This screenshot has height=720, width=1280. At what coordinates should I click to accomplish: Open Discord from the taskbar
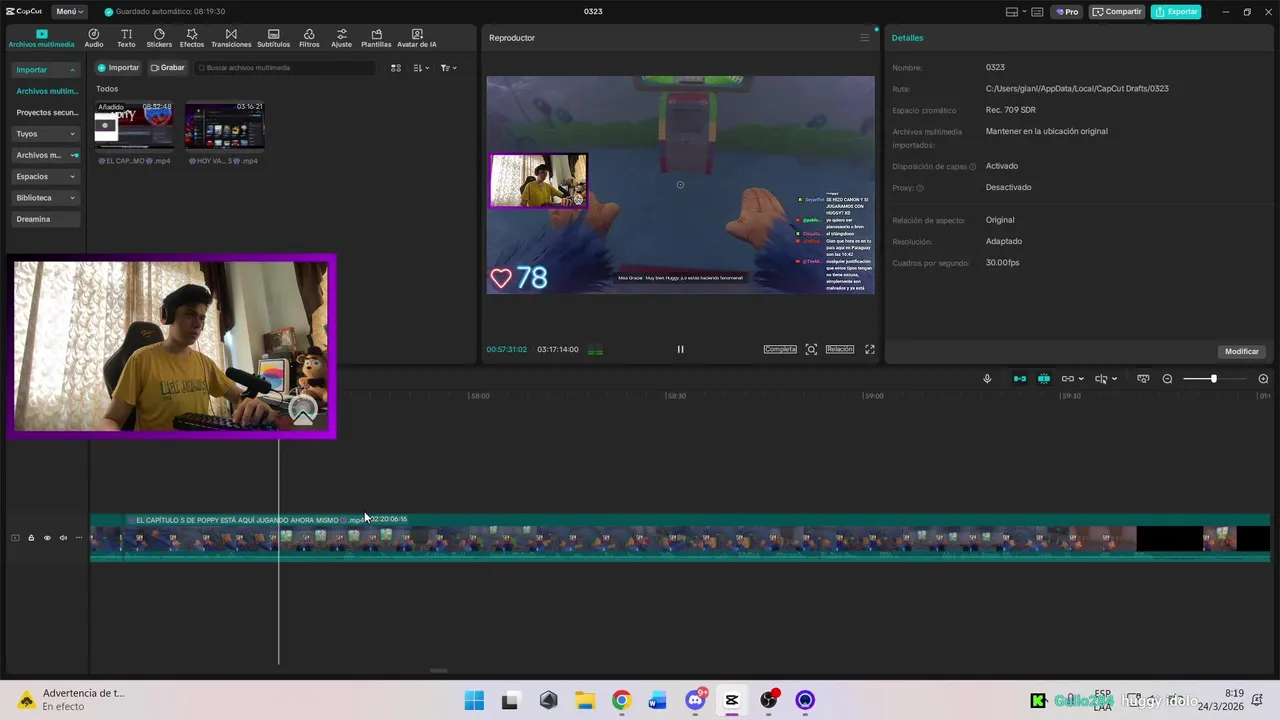pyautogui.click(x=695, y=700)
